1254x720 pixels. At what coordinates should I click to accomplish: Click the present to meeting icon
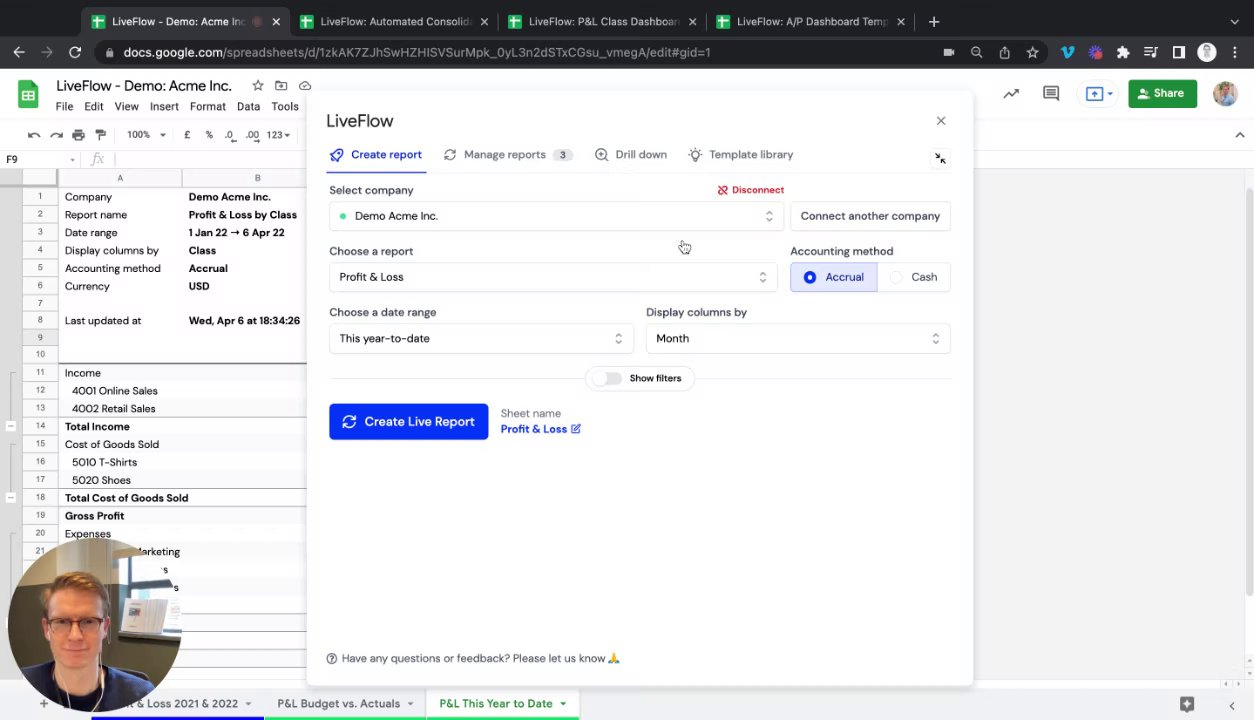1100,93
